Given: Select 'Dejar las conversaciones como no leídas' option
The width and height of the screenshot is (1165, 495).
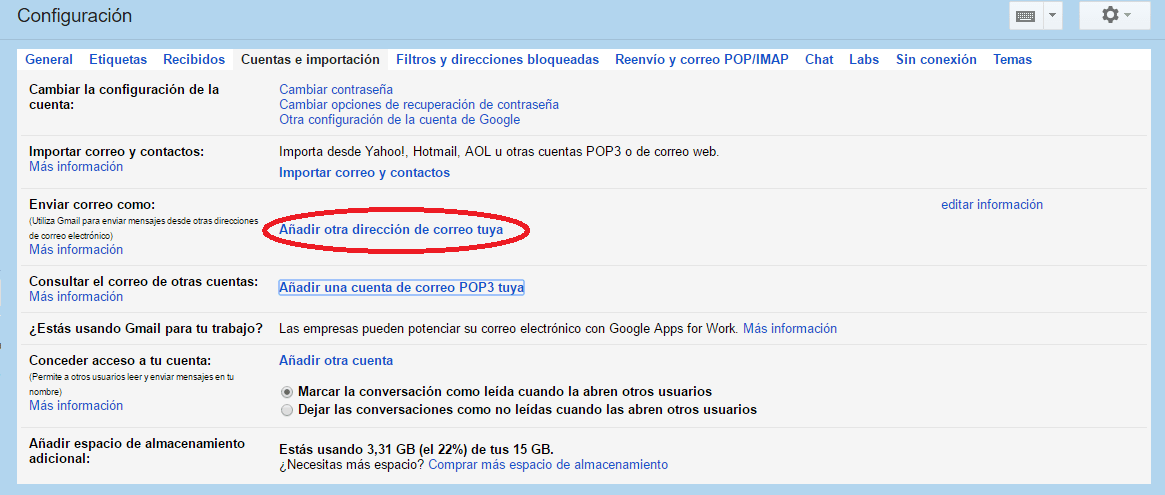Looking at the screenshot, I should pos(288,410).
